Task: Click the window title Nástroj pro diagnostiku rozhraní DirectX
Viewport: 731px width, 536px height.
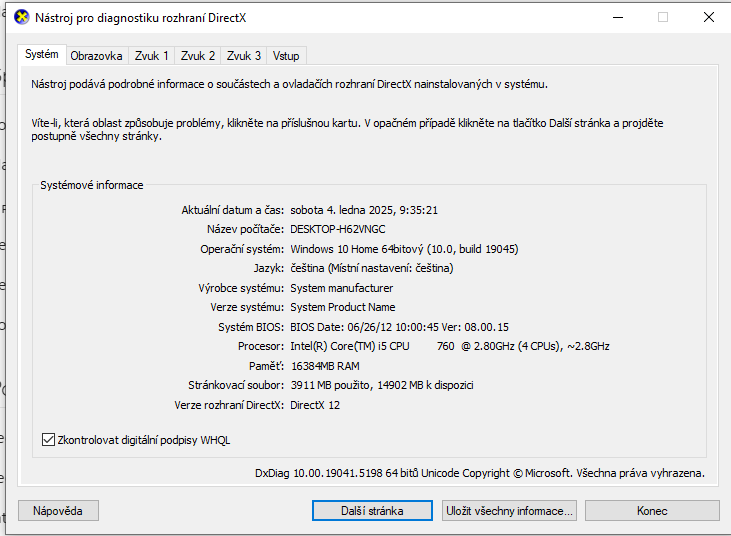Action: click(x=140, y=18)
